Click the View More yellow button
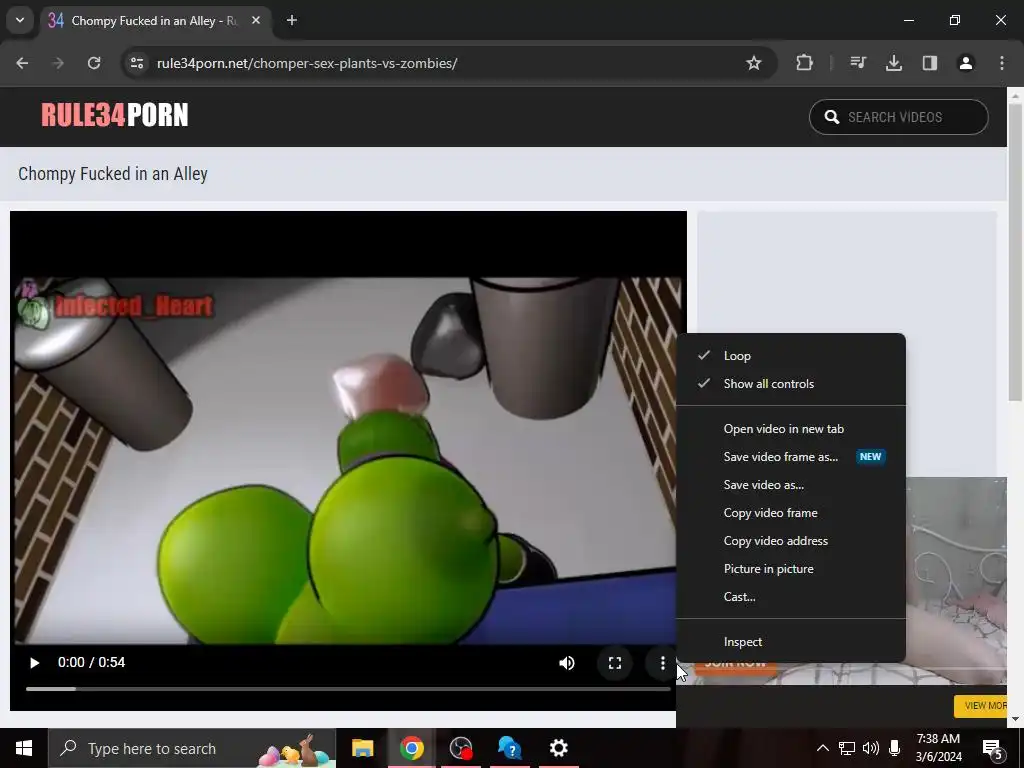Screen dimensions: 1024x768 [x=982, y=706]
